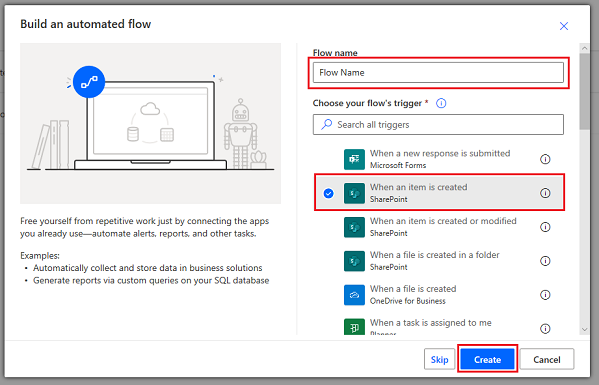Close the Build an automated flow dialog
The image size is (599, 385).
coord(564,26)
